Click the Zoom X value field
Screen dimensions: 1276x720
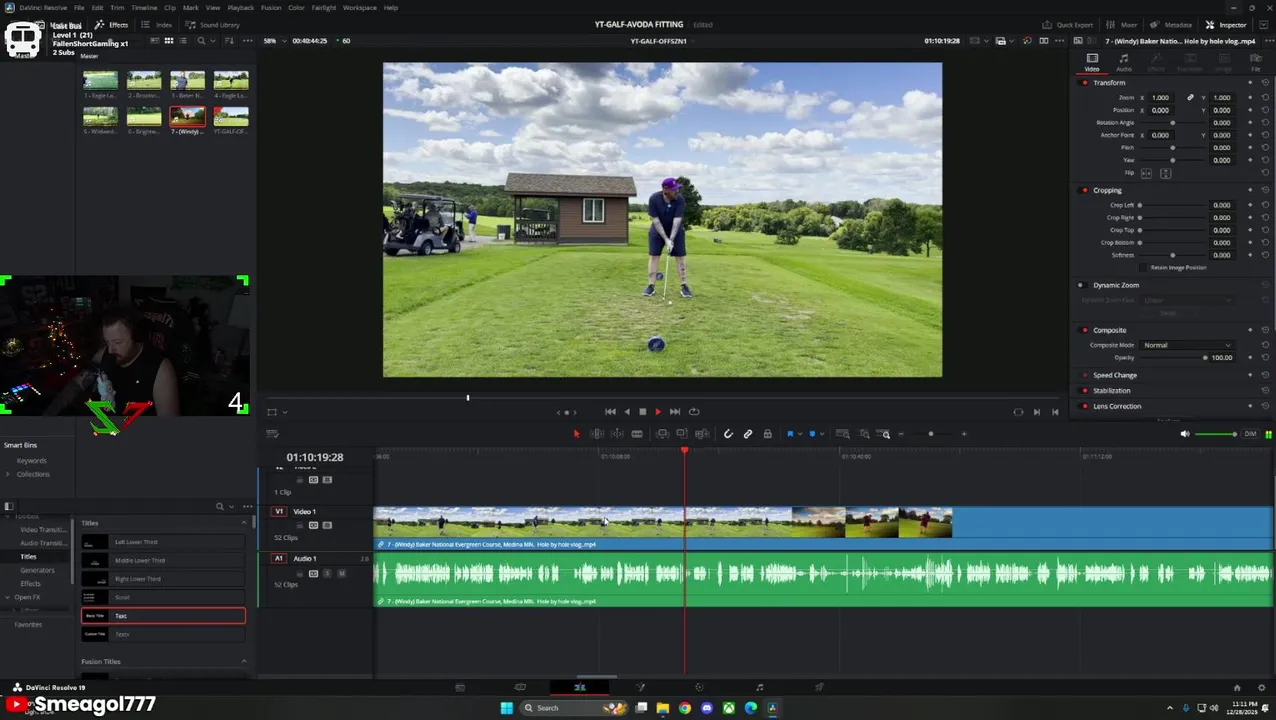pyautogui.click(x=1160, y=98)
